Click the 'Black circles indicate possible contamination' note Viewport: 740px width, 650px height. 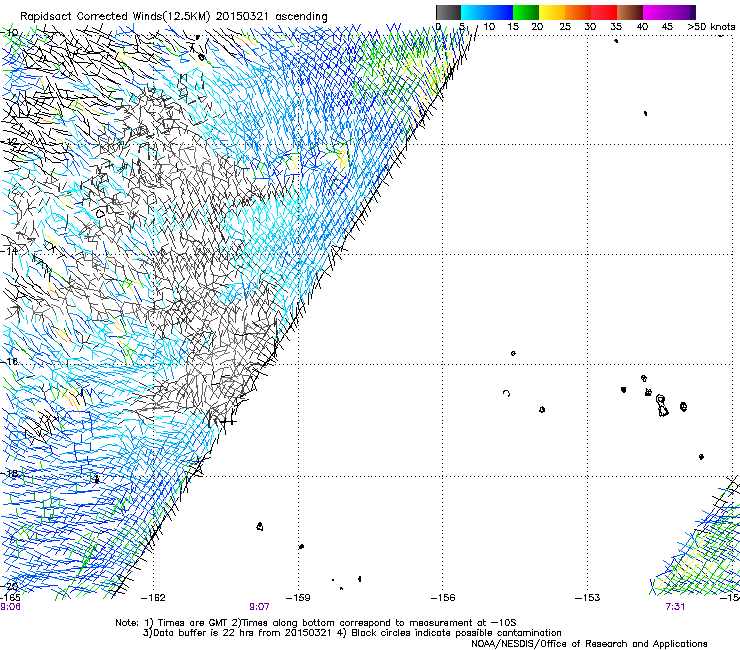coord(456,633)
